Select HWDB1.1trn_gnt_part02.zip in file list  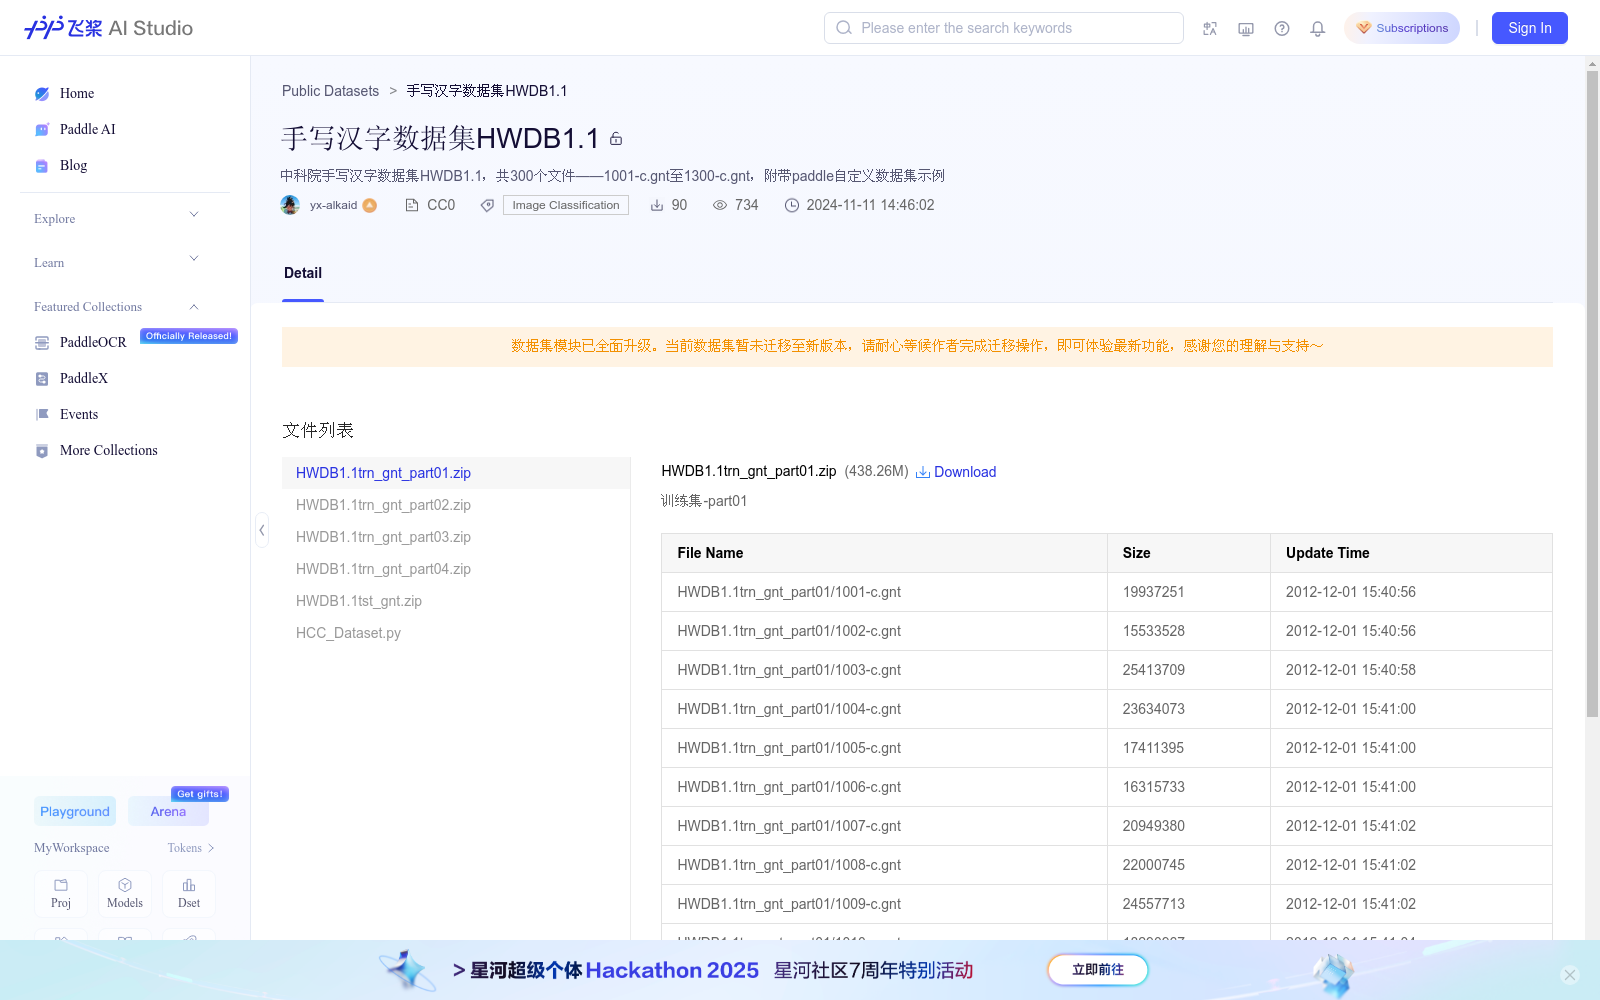(x=456, y=505)
